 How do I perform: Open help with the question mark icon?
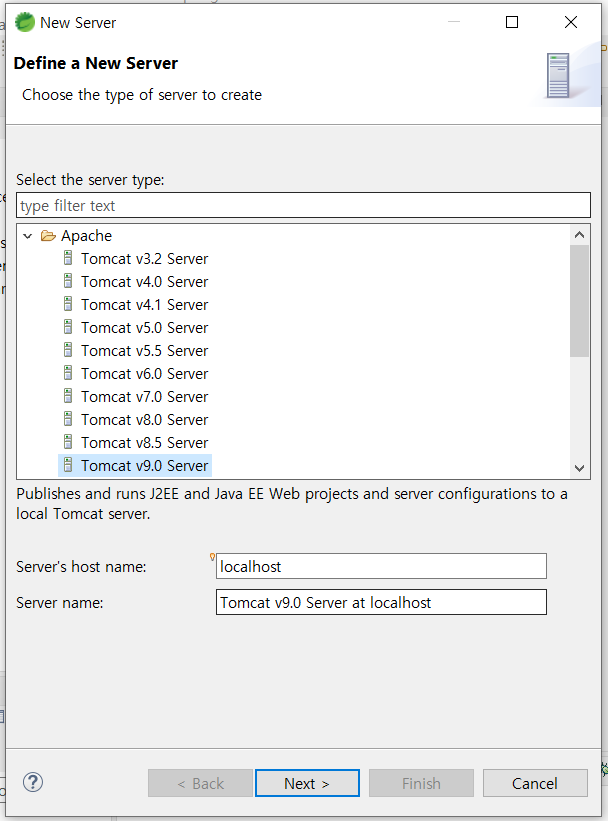coord(33,783)
